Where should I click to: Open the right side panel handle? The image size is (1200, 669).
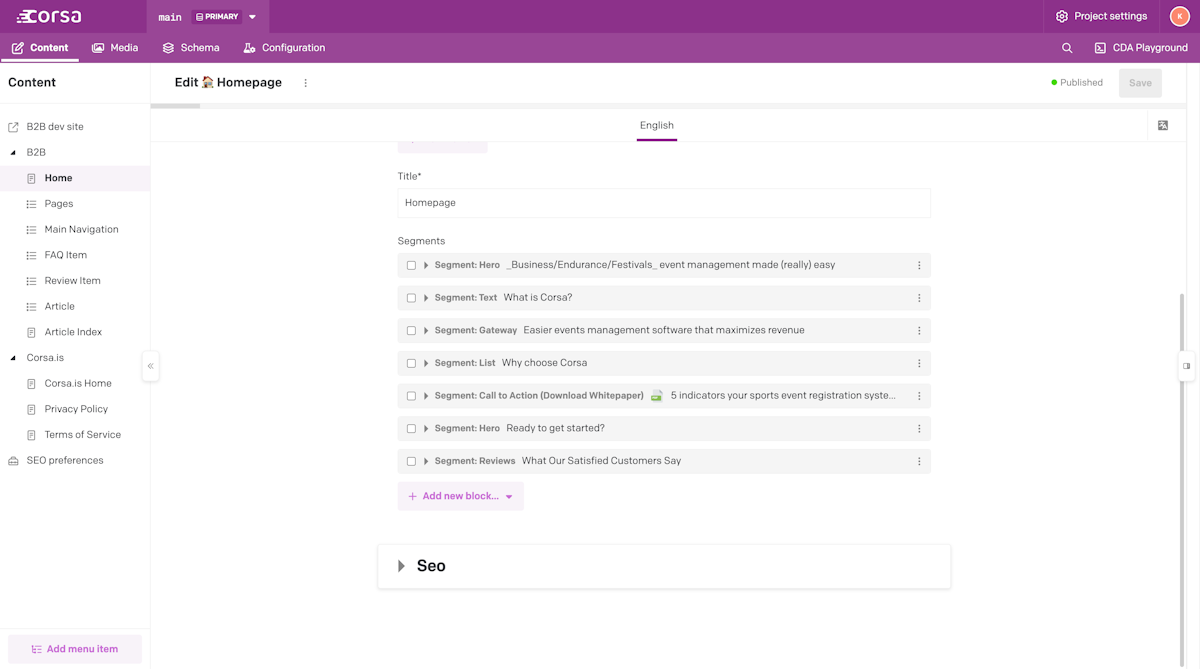pos(1187,366)
